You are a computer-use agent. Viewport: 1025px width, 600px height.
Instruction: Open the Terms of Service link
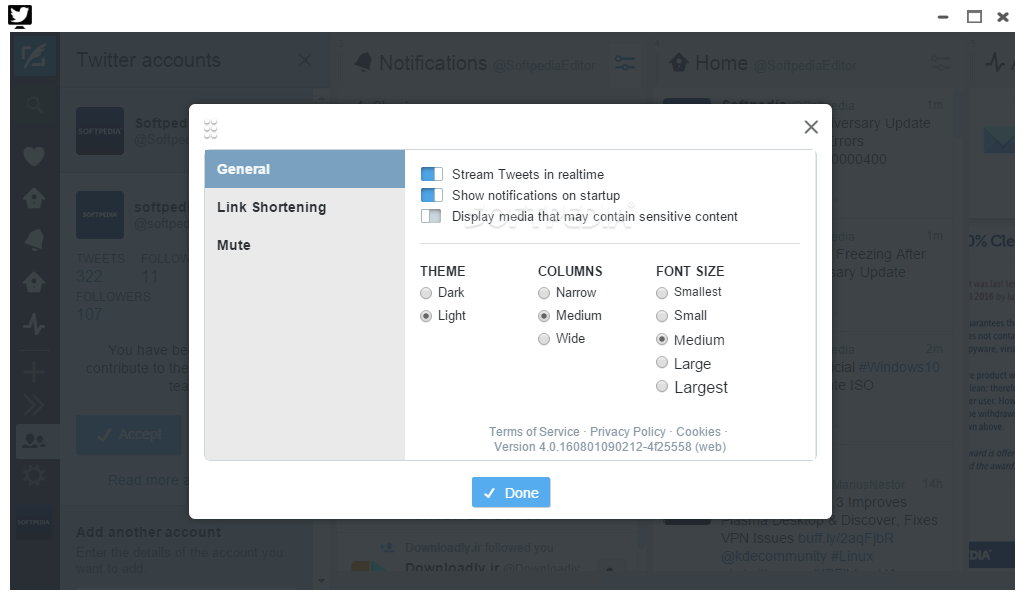click(534, 431)
